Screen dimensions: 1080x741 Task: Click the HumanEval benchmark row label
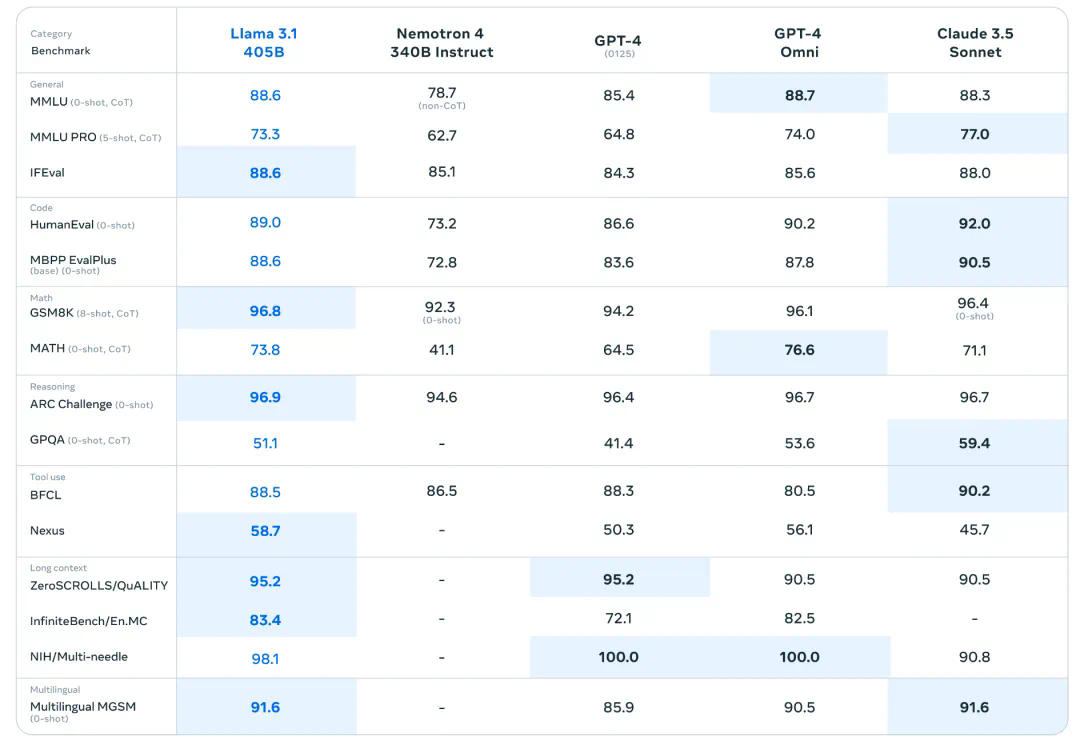[x=62, y=225]
